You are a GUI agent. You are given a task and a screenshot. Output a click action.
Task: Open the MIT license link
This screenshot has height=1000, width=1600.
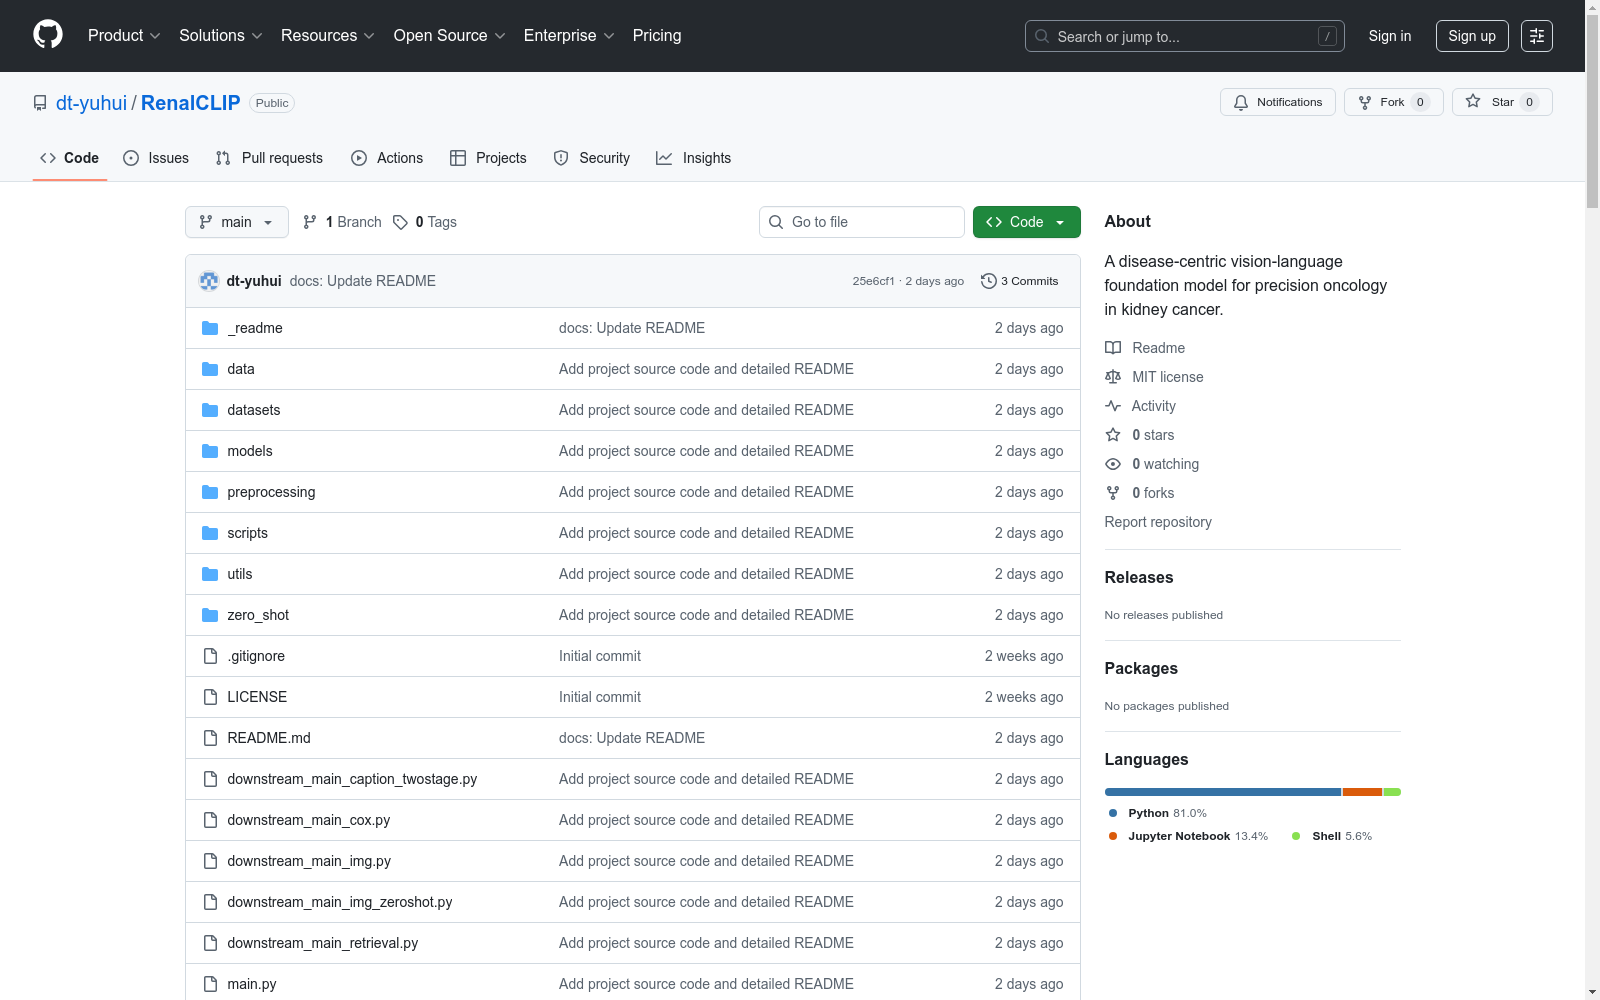[1167, 377]
